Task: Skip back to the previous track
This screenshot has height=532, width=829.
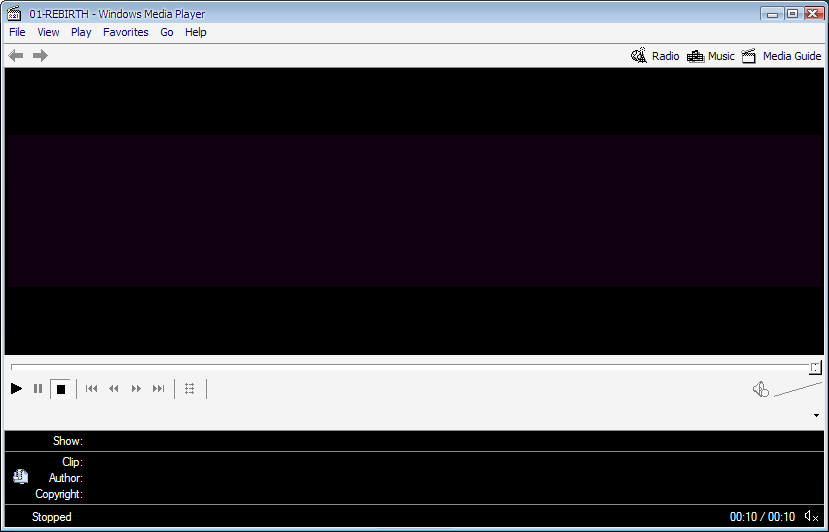Action: tap(91, 389)
